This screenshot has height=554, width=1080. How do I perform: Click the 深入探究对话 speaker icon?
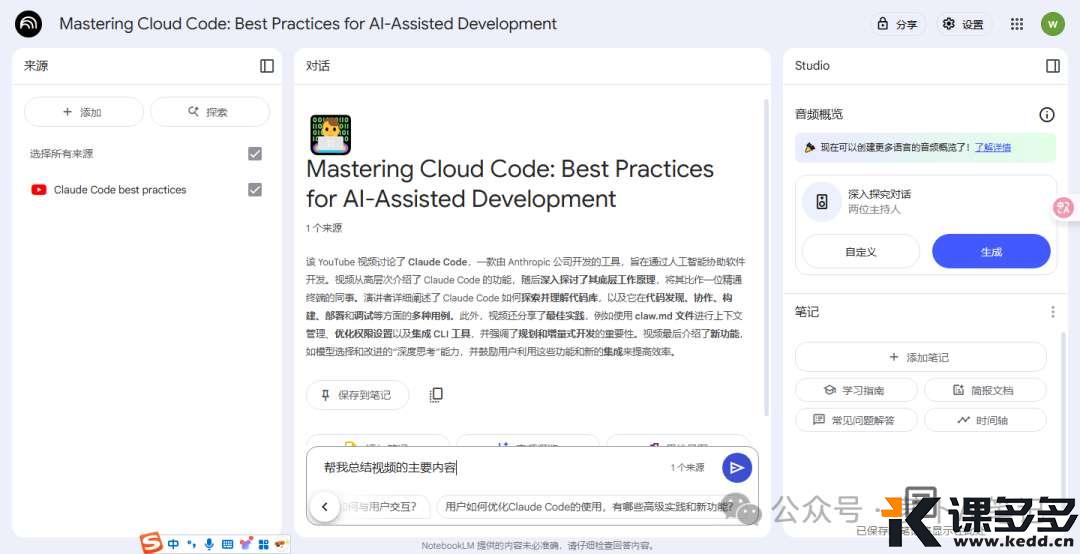(x=822, y=201)
